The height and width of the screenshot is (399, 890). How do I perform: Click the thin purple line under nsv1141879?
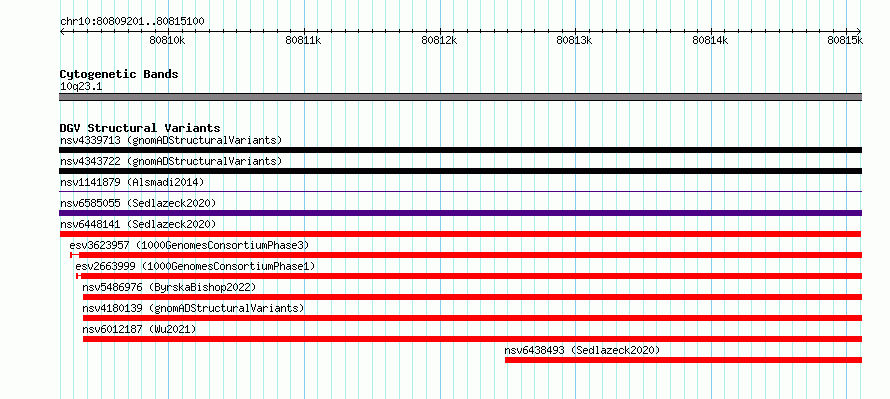click(460, 192)
